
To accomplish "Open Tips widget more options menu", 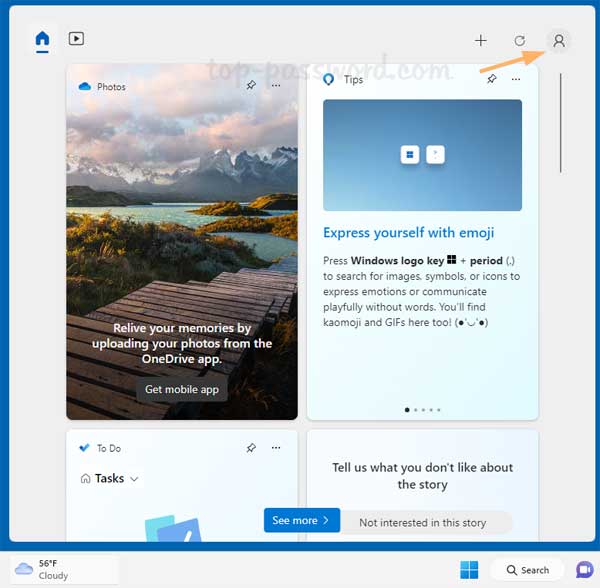I will [517, 79].
